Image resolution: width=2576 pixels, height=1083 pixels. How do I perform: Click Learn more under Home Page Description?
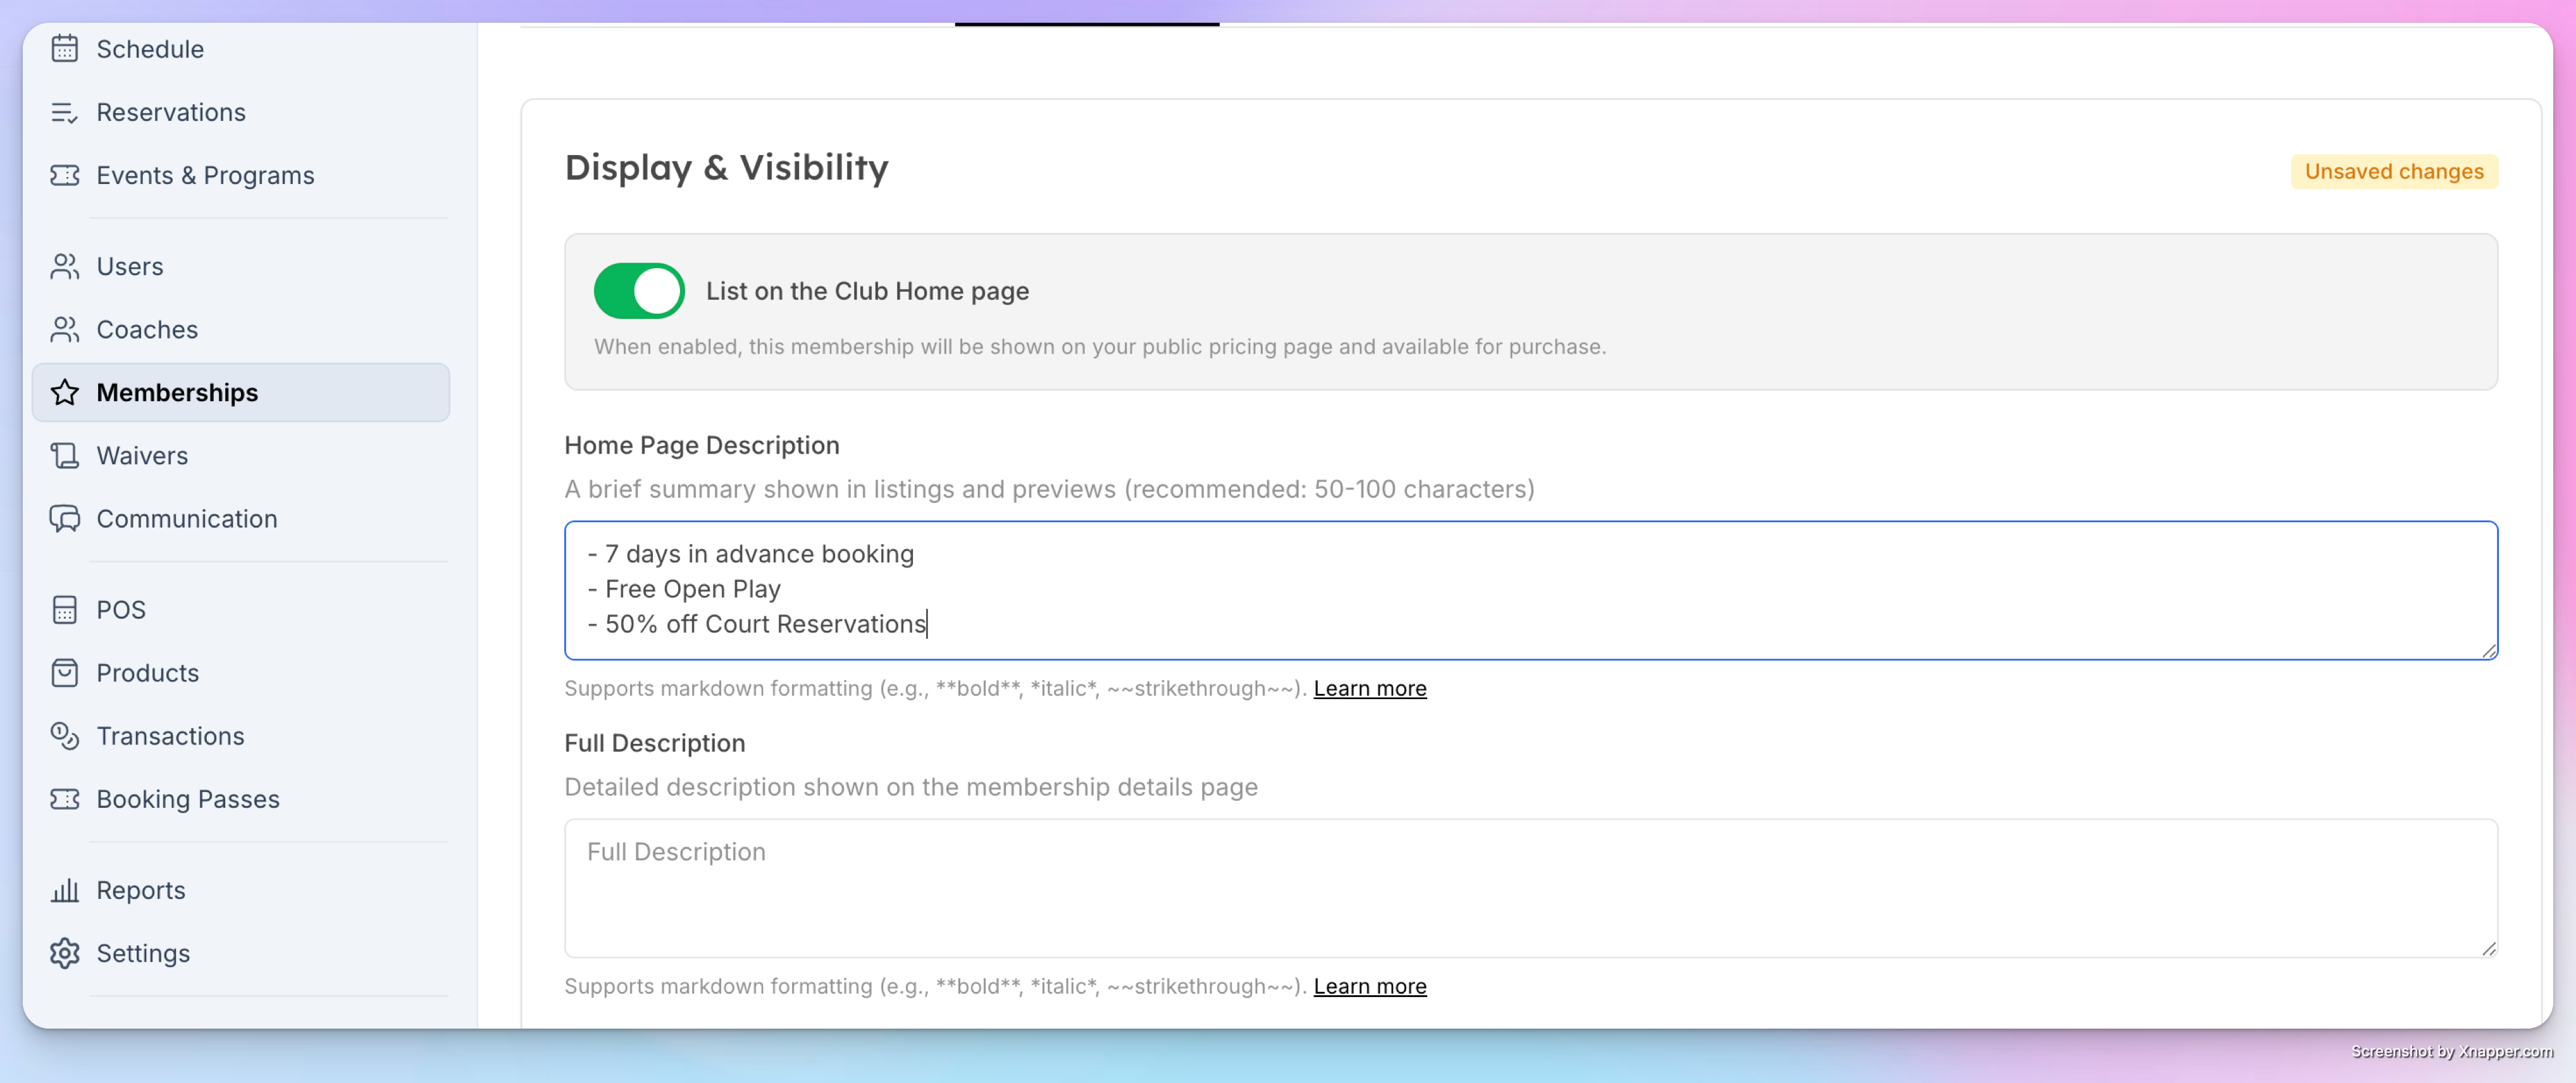1369,688
